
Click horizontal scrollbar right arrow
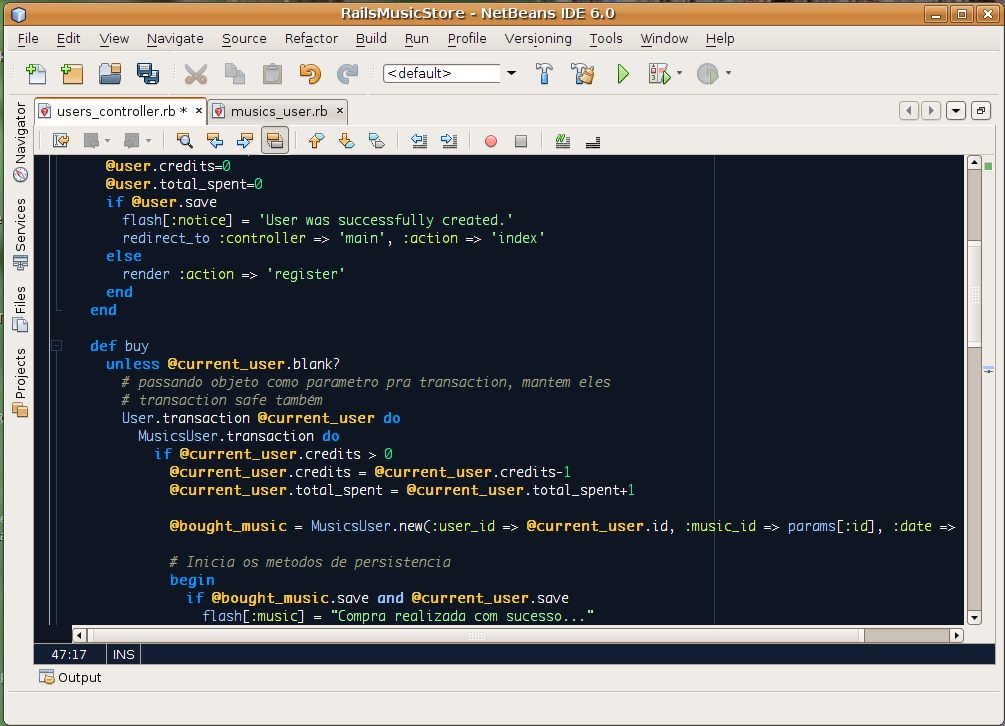click(x=956, y=636)
